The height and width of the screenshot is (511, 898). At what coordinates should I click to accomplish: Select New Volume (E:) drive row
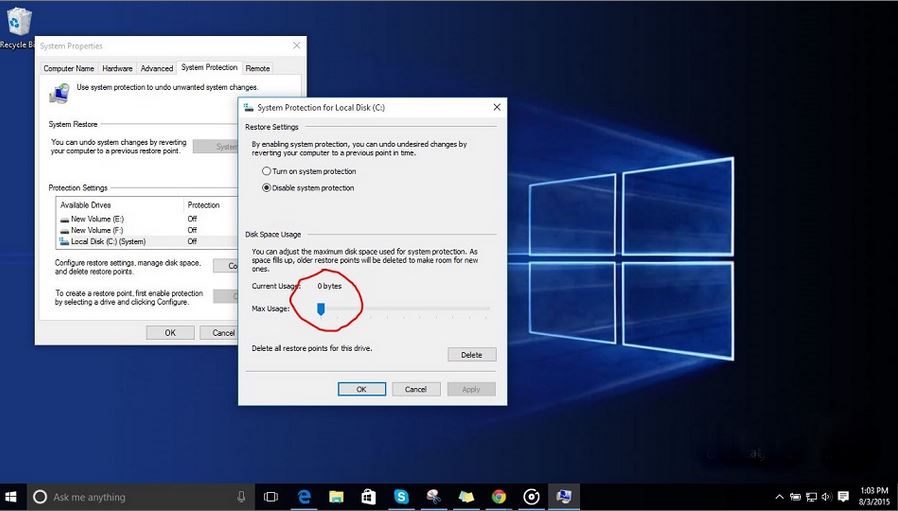click(148, 219)
